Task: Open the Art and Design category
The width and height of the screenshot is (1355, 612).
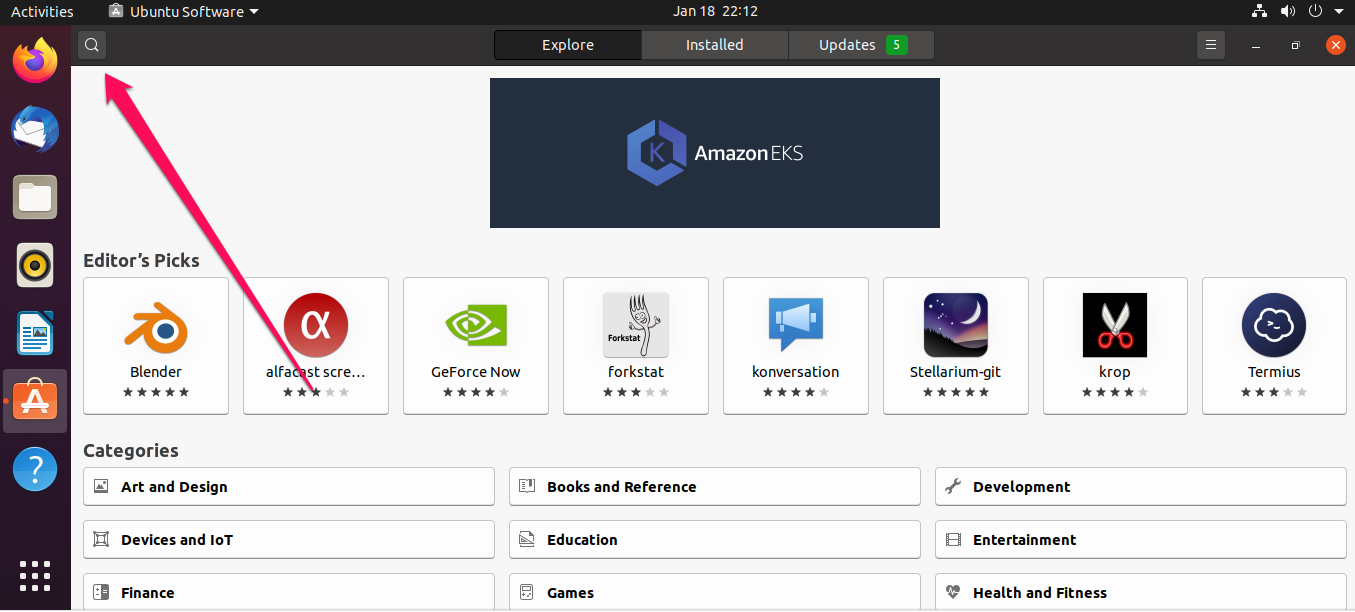Action: (289, 486)
